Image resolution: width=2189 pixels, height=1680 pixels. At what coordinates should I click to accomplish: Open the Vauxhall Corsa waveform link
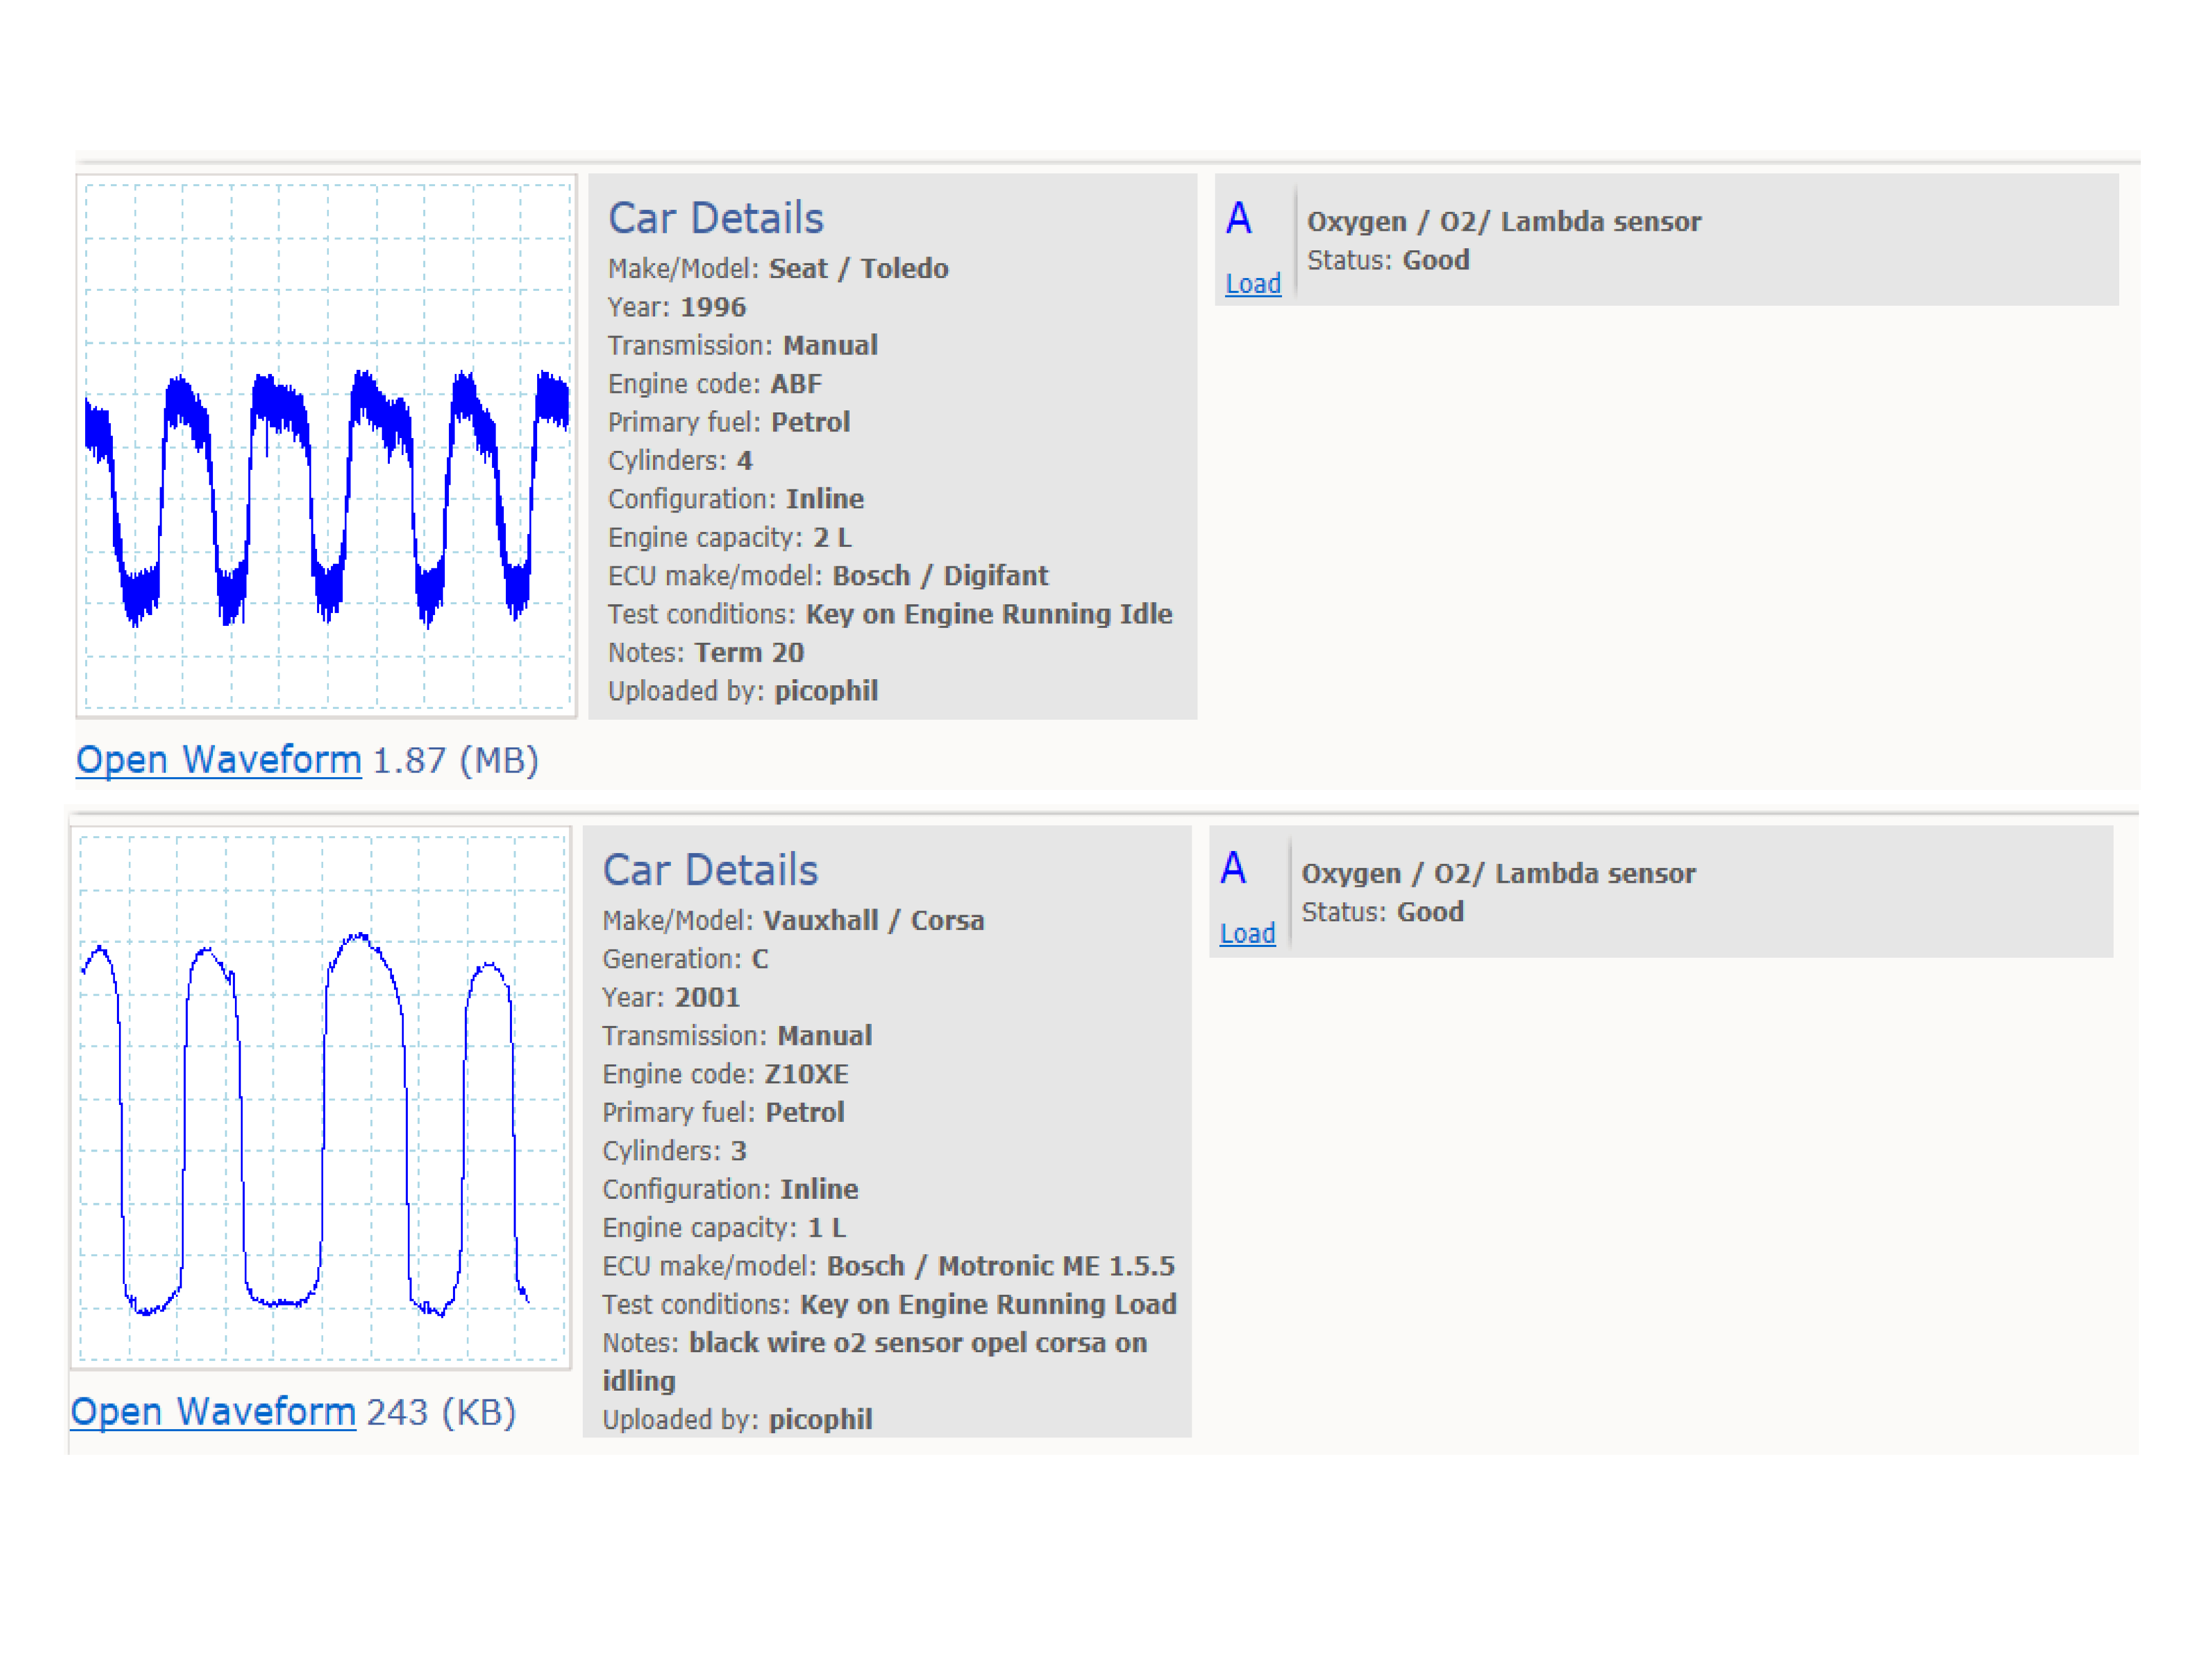click(213, 1412)
